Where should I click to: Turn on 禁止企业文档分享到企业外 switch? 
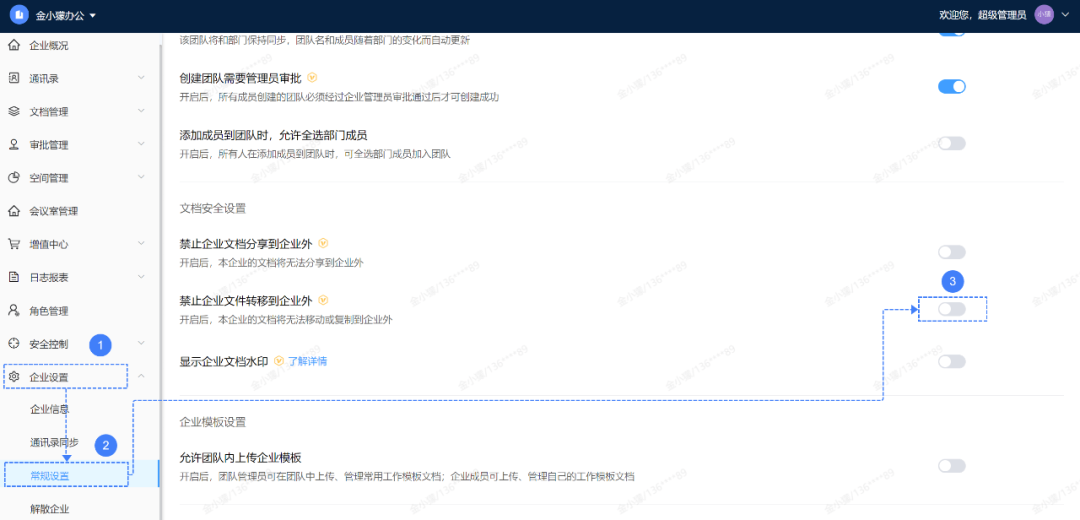[x=952, y=252]
